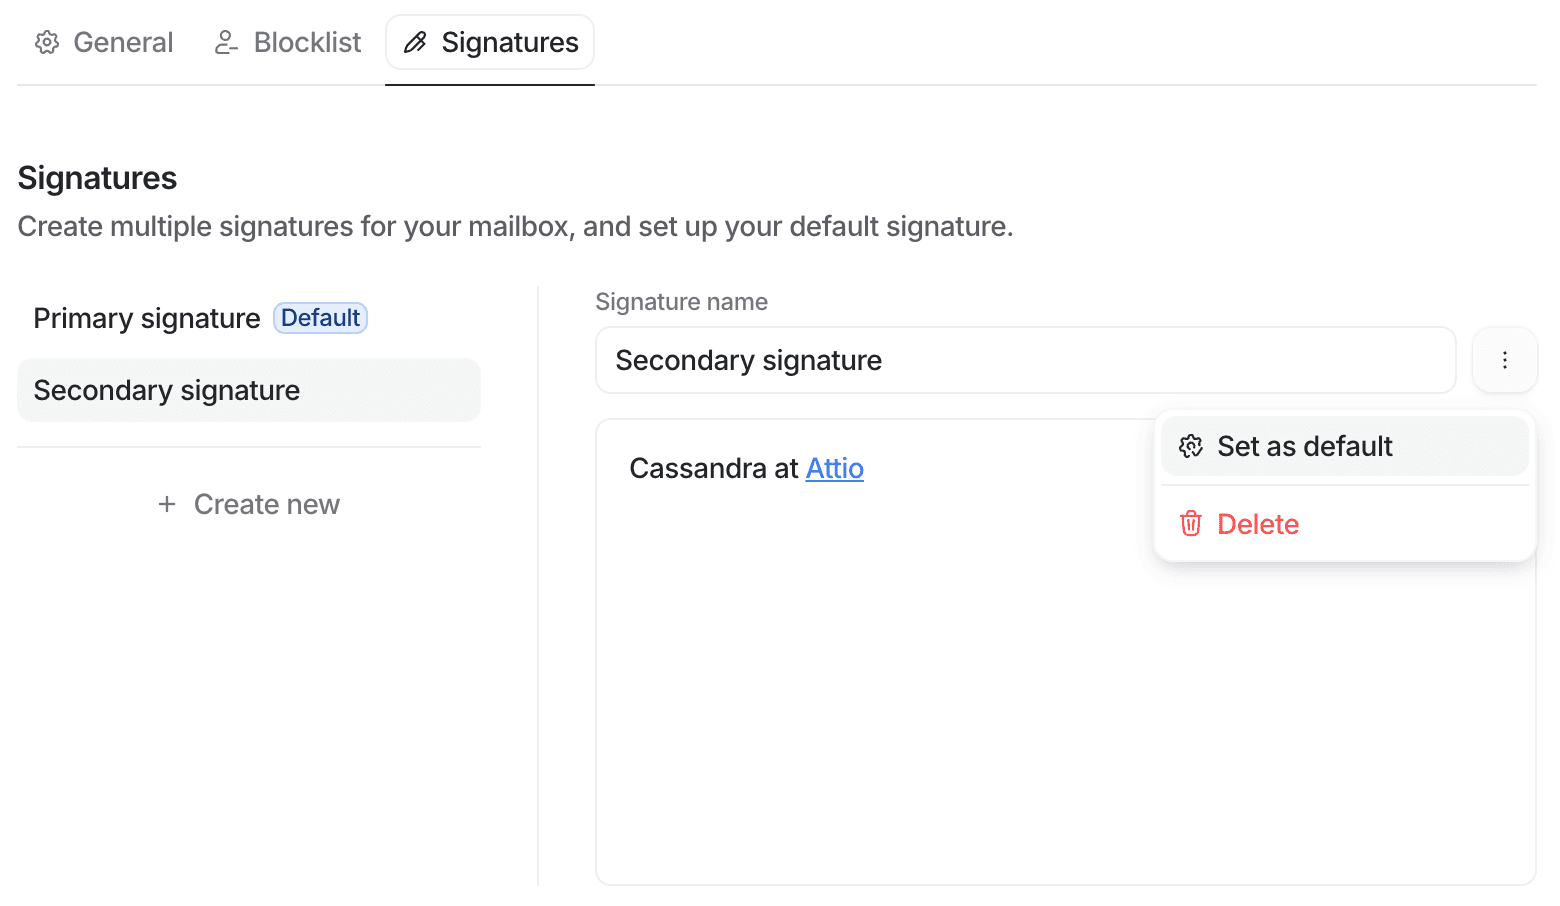Open the three-dot options menu button
Screen dimensions: 1560x906
(x=1505, y=360)
